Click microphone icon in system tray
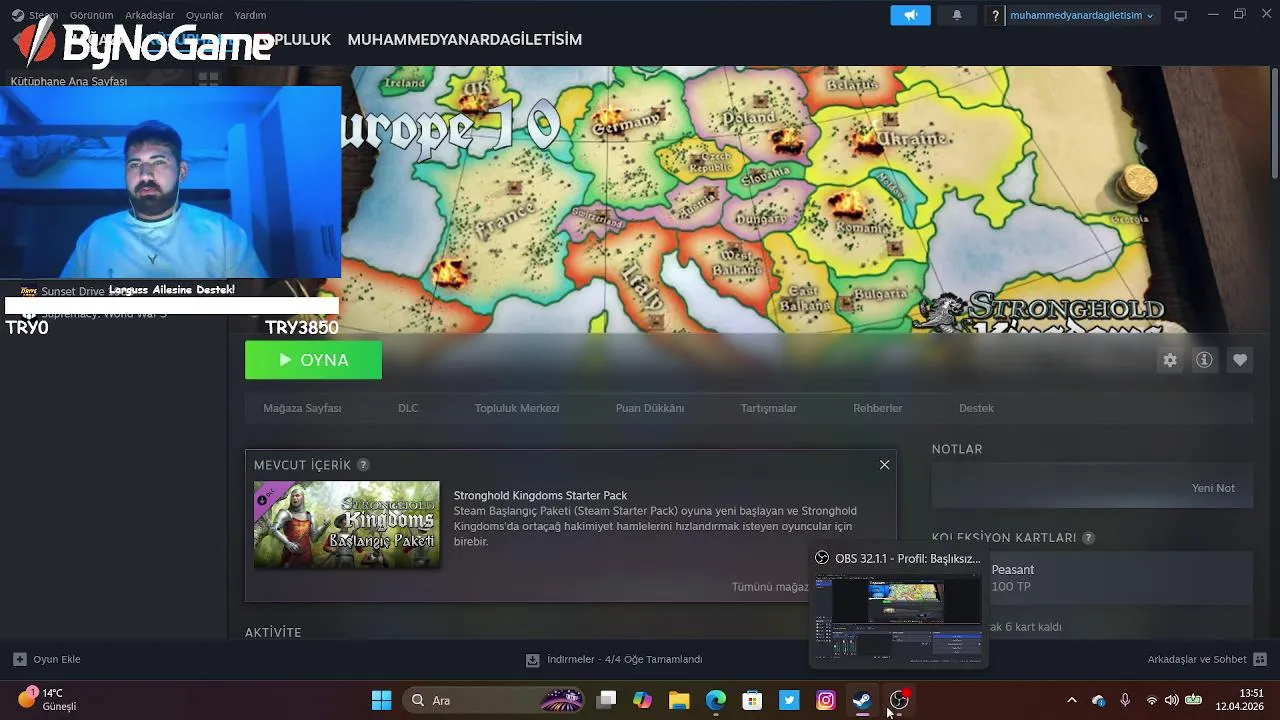Image resolution: width=1280 pixels, height=720 pixels. point(1125,700)
